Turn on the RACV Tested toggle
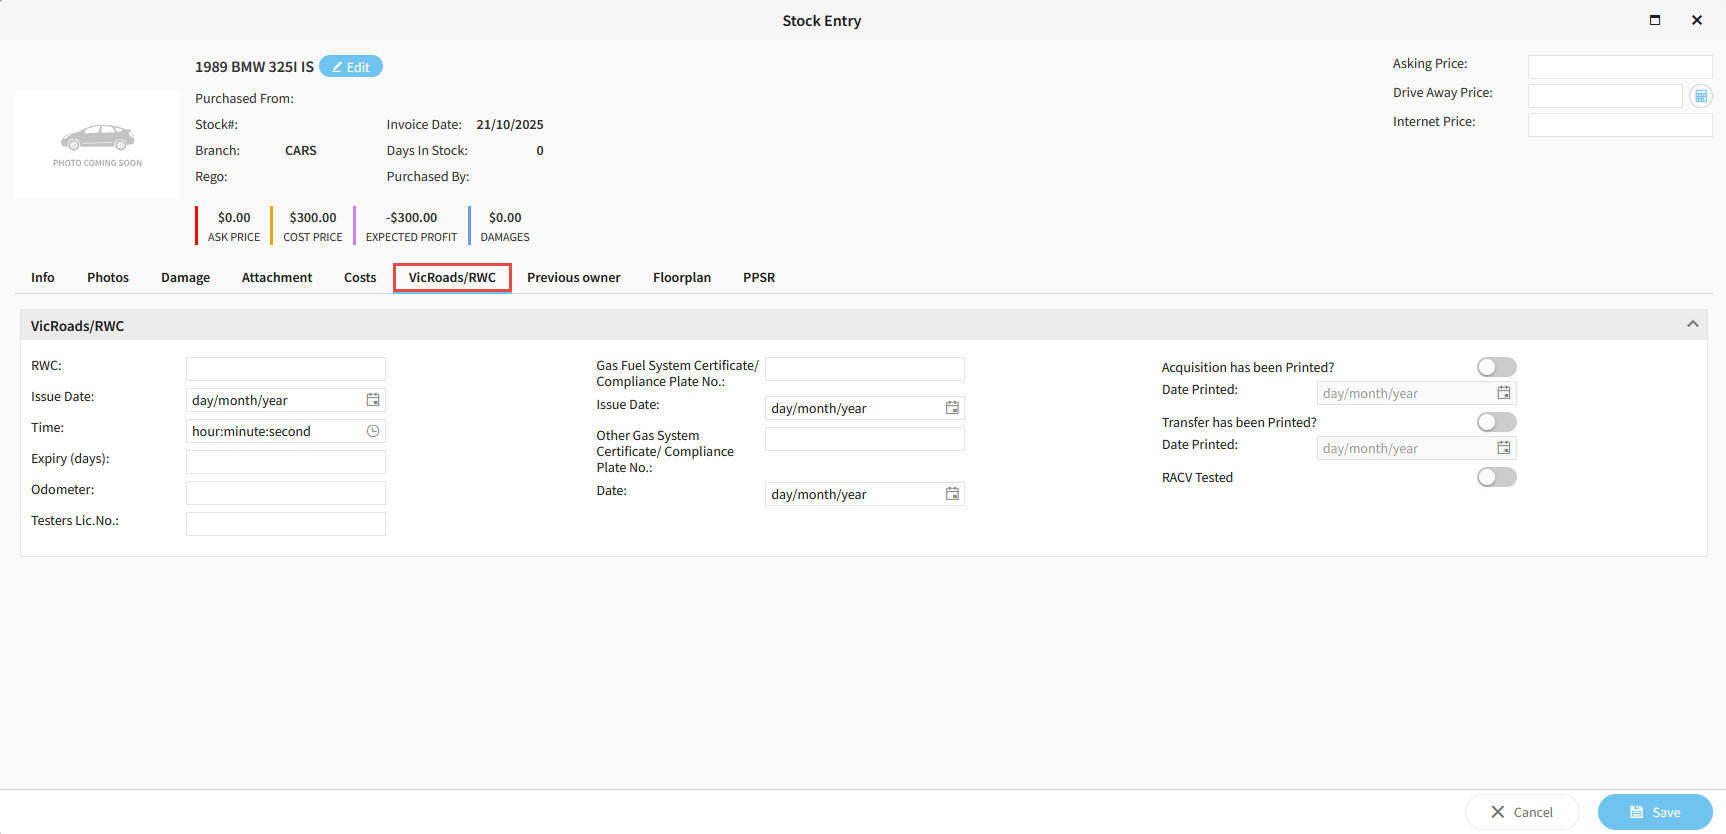This screenshot has width=1726, height=834. [x=1496, y=477]
